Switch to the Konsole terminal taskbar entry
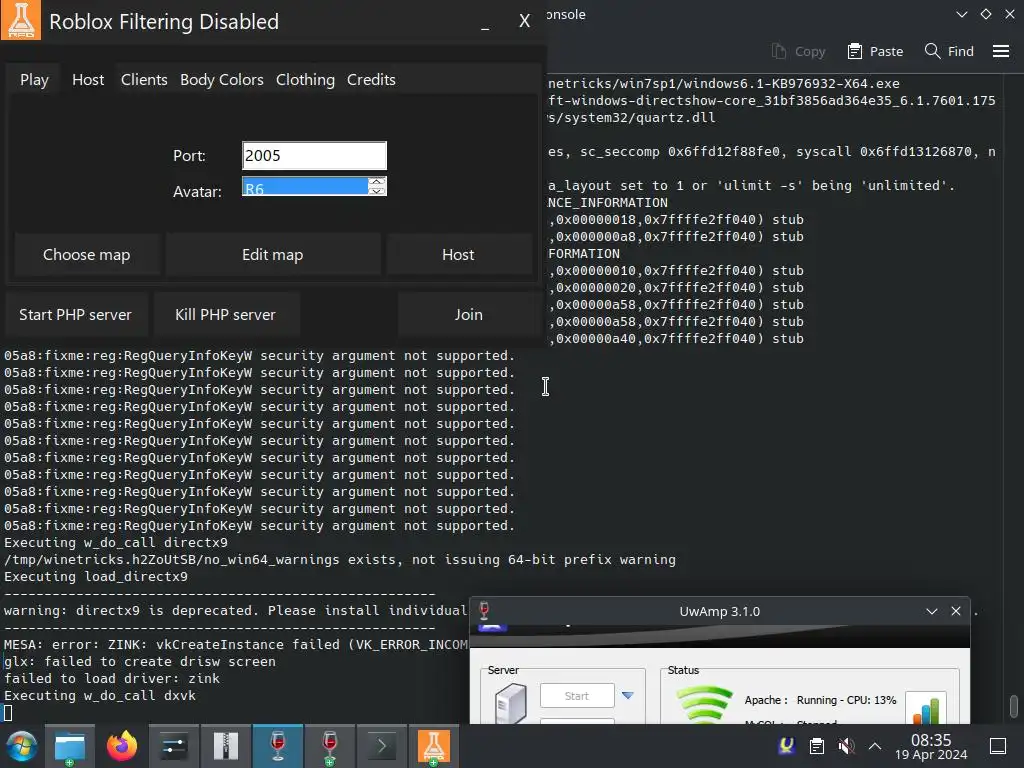 (382, 746)
